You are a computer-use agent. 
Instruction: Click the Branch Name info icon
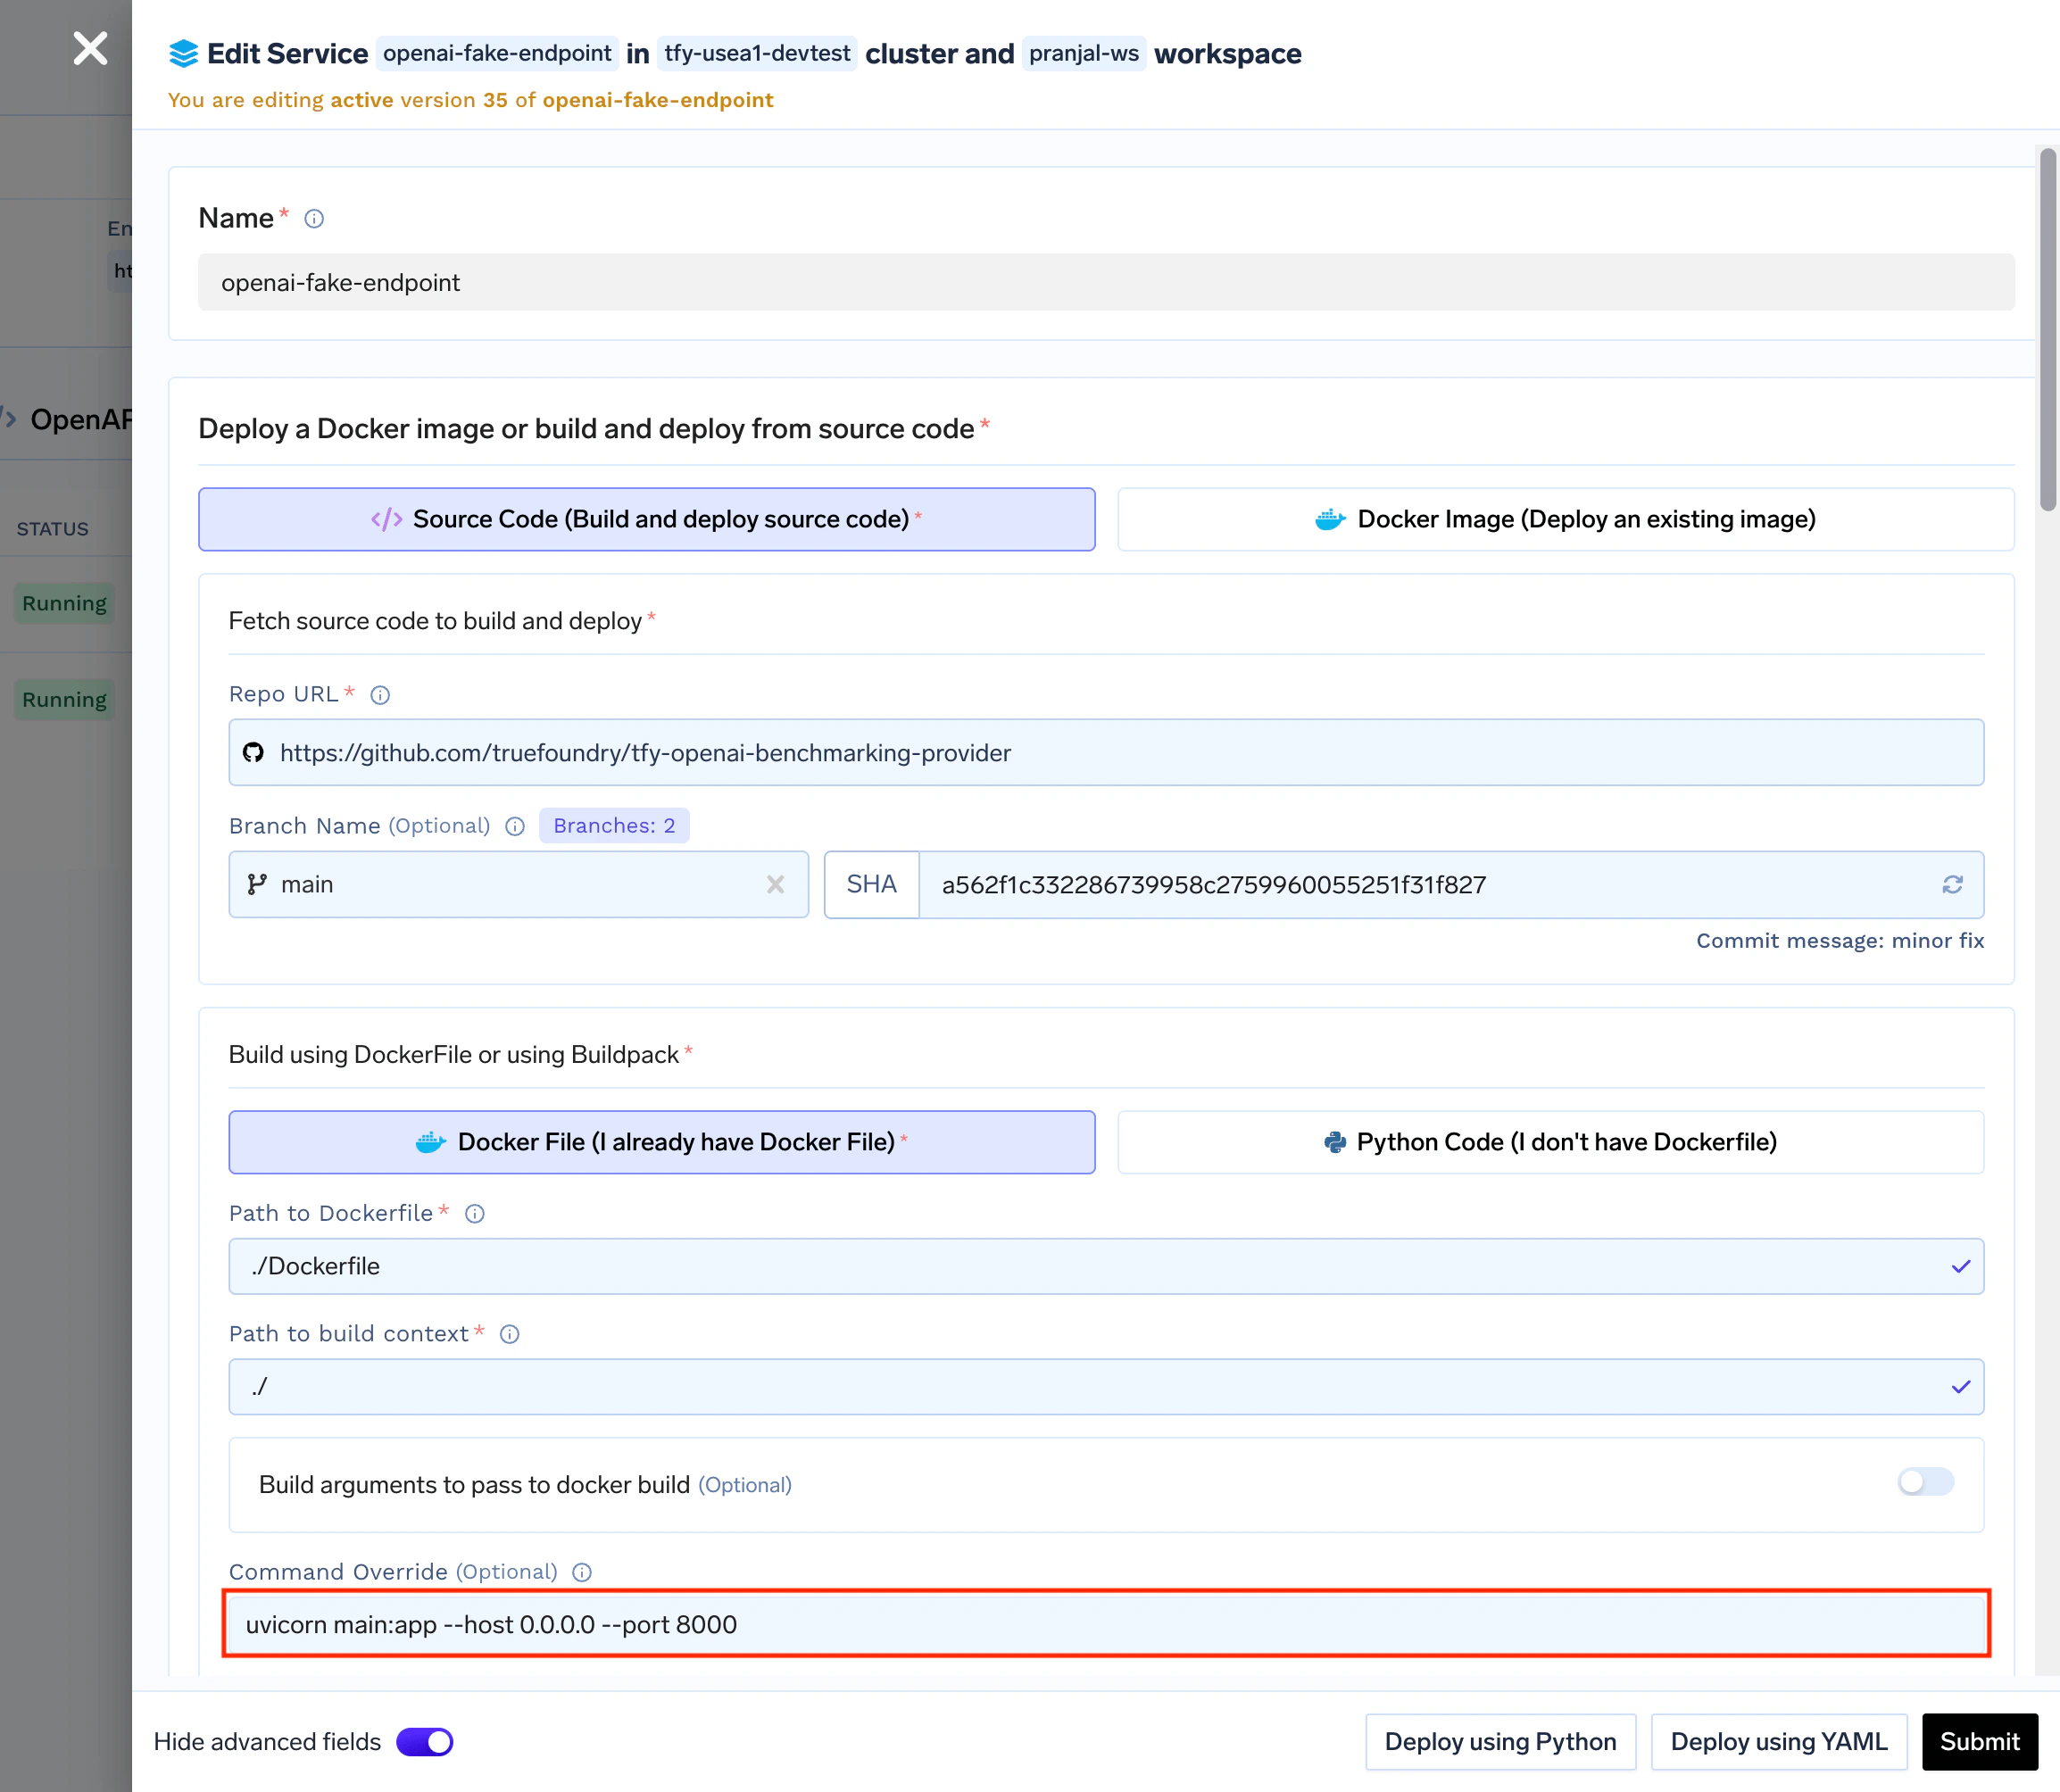point(515,826)
